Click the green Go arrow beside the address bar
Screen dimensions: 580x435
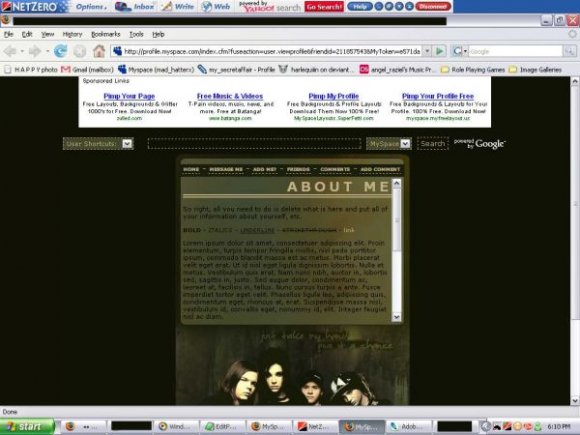point(440,51)
